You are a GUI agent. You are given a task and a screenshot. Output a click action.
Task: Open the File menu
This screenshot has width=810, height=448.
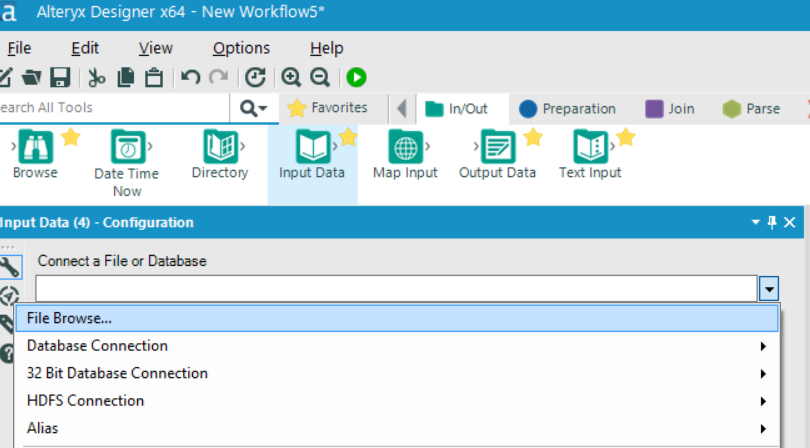coord(19,48)
